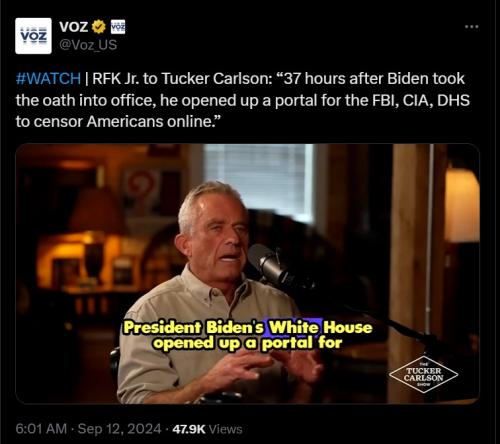Click the gold verified badge beside VOZ
Viewport: 500px width, 444px height.
coord(99,27)
